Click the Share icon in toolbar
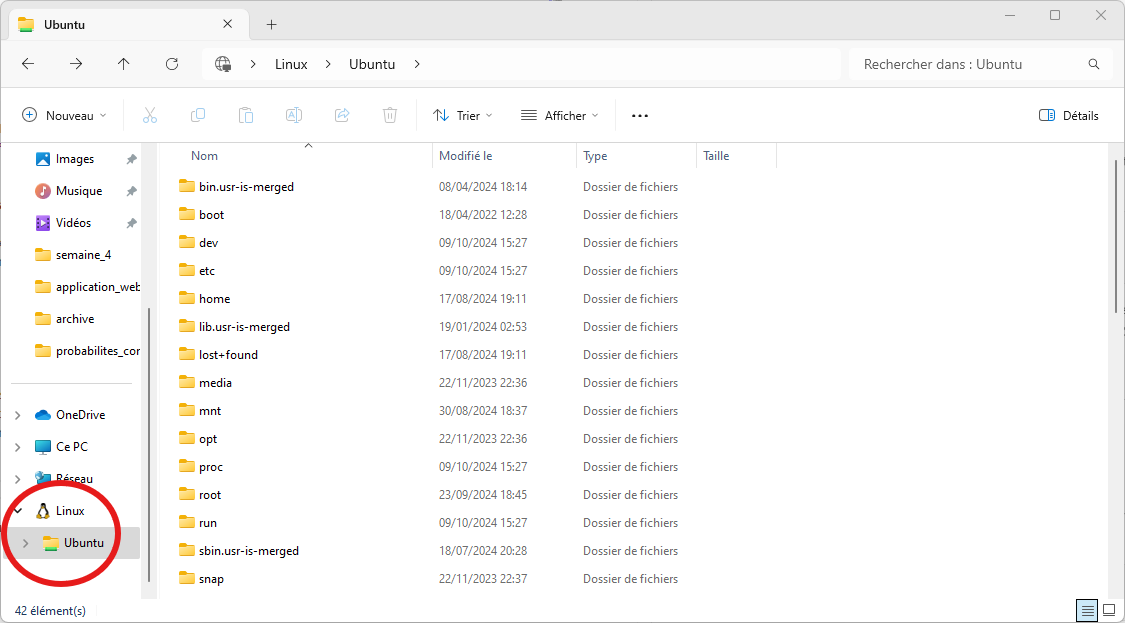Screen dimensions: 1125x623 [342, 116]
